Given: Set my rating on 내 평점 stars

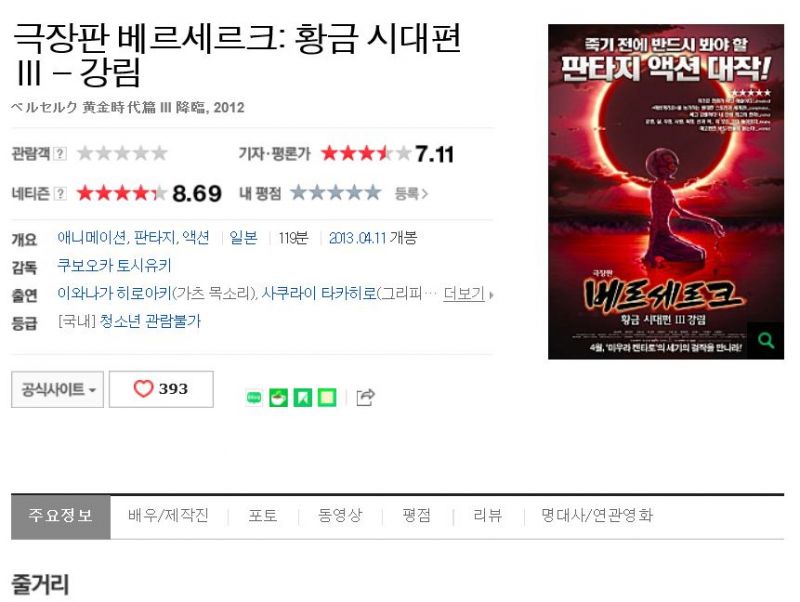Looking at the screenshot, I should tap(336, 193).
